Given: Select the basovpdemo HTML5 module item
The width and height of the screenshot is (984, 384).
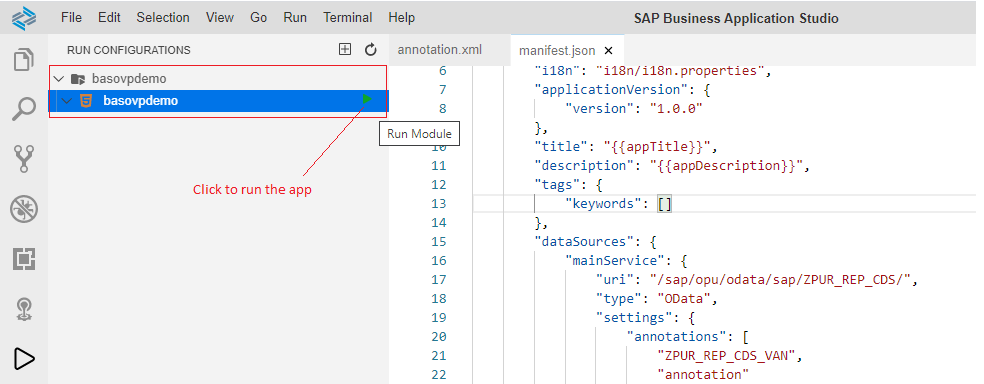Looking at the screenshot, I should point(218,100).
